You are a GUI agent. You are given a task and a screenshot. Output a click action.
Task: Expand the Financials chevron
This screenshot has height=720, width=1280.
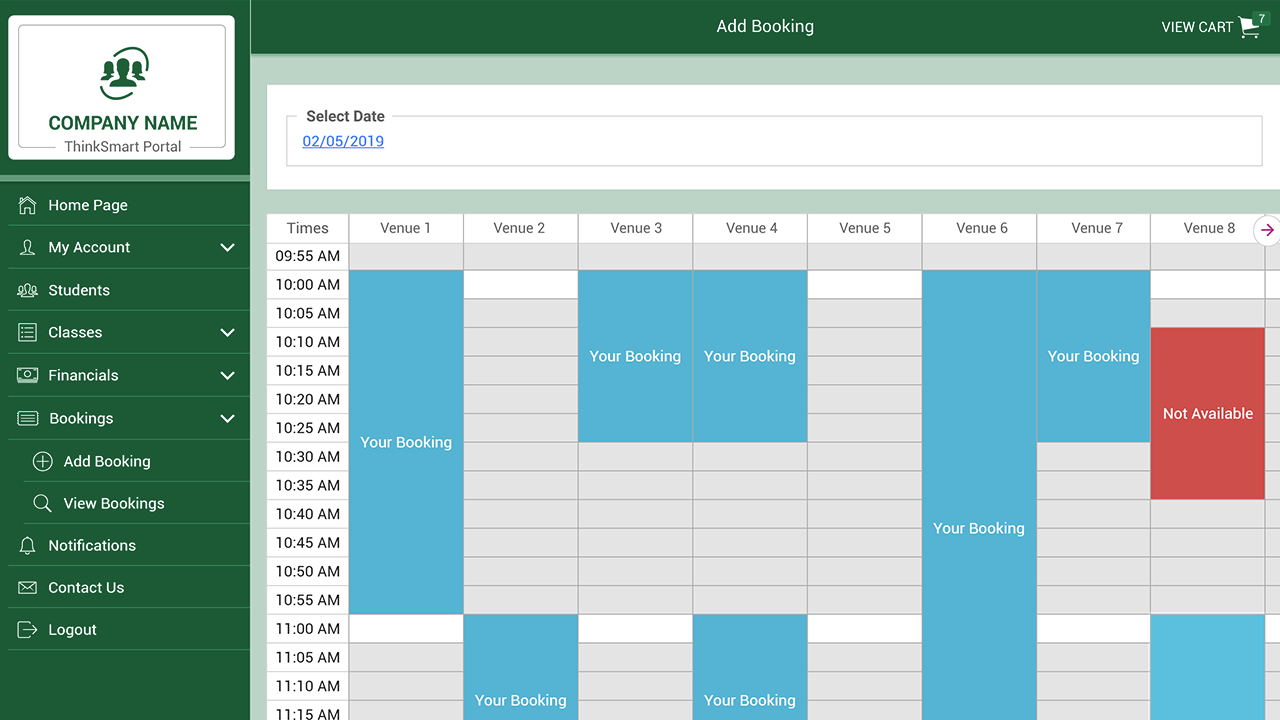click(x=227, y=375)
